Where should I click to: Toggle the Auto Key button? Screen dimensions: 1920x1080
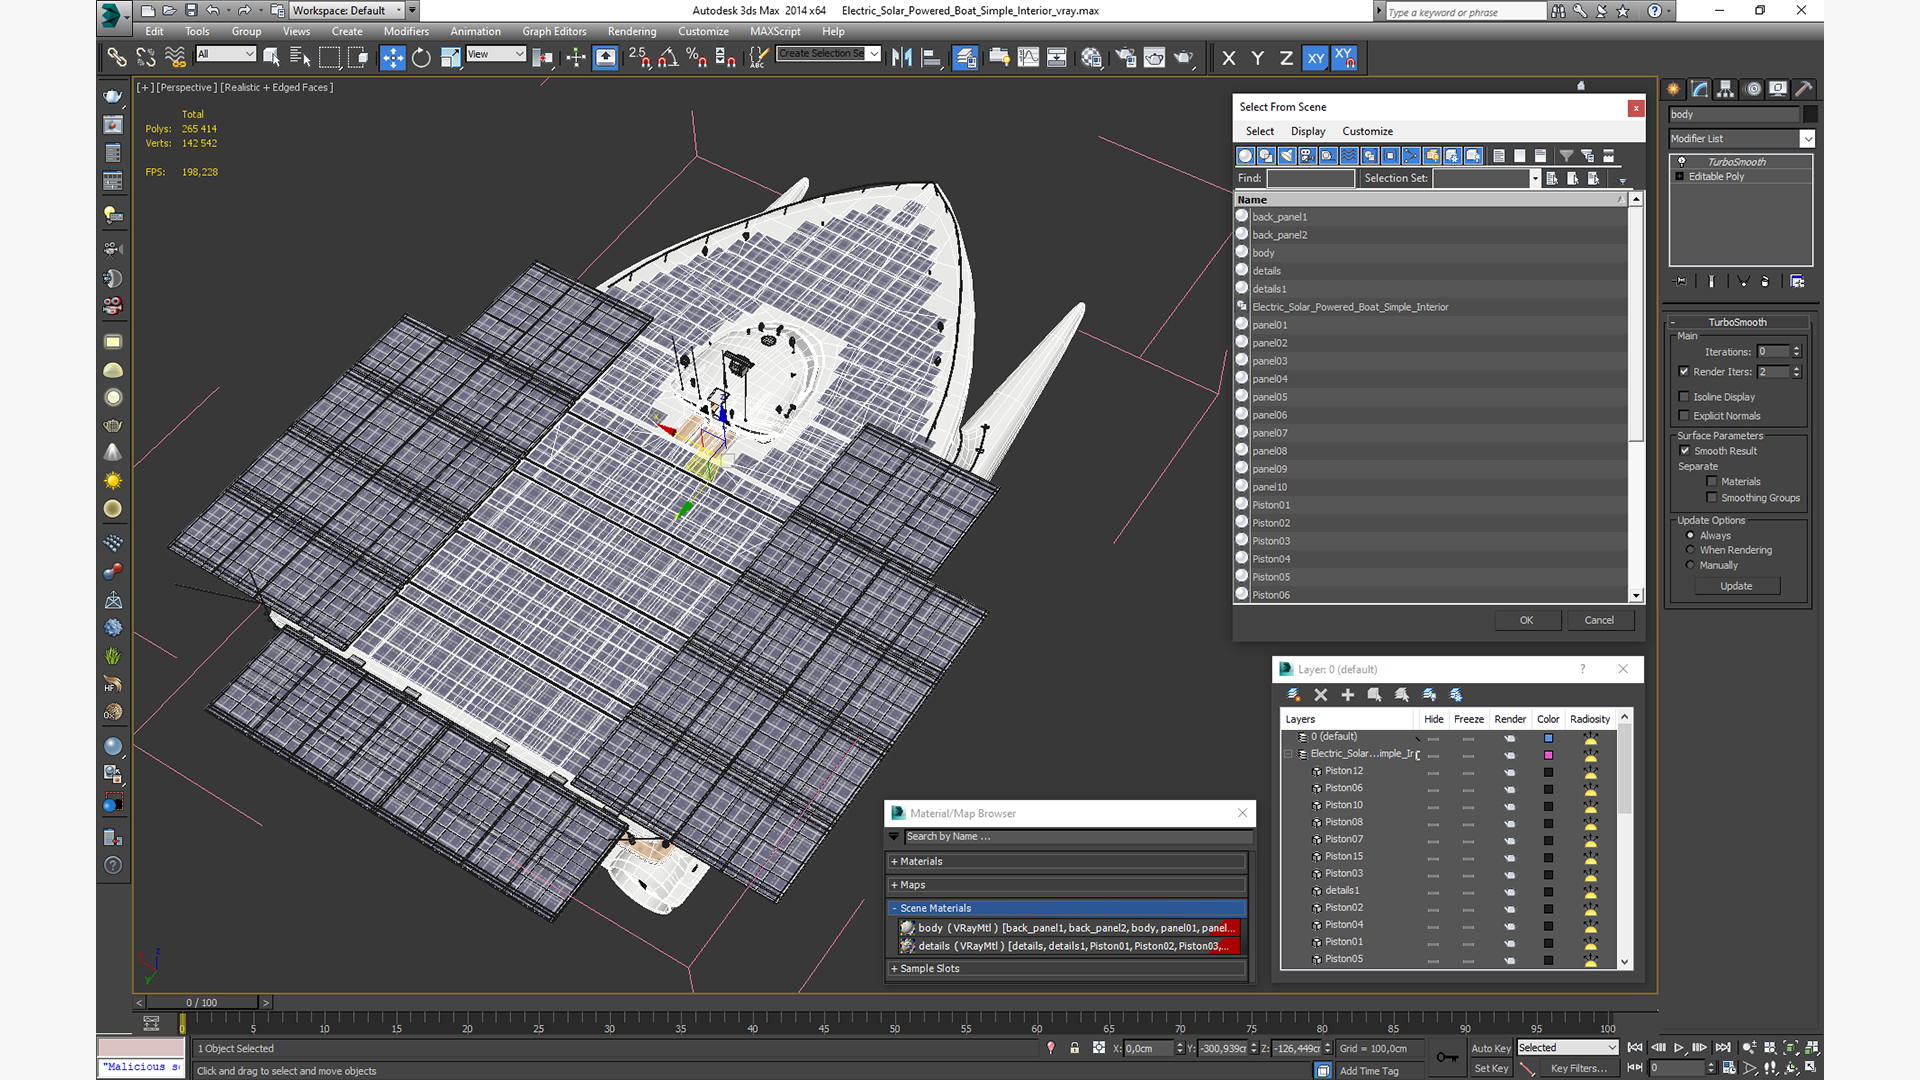(1491, 1048)
